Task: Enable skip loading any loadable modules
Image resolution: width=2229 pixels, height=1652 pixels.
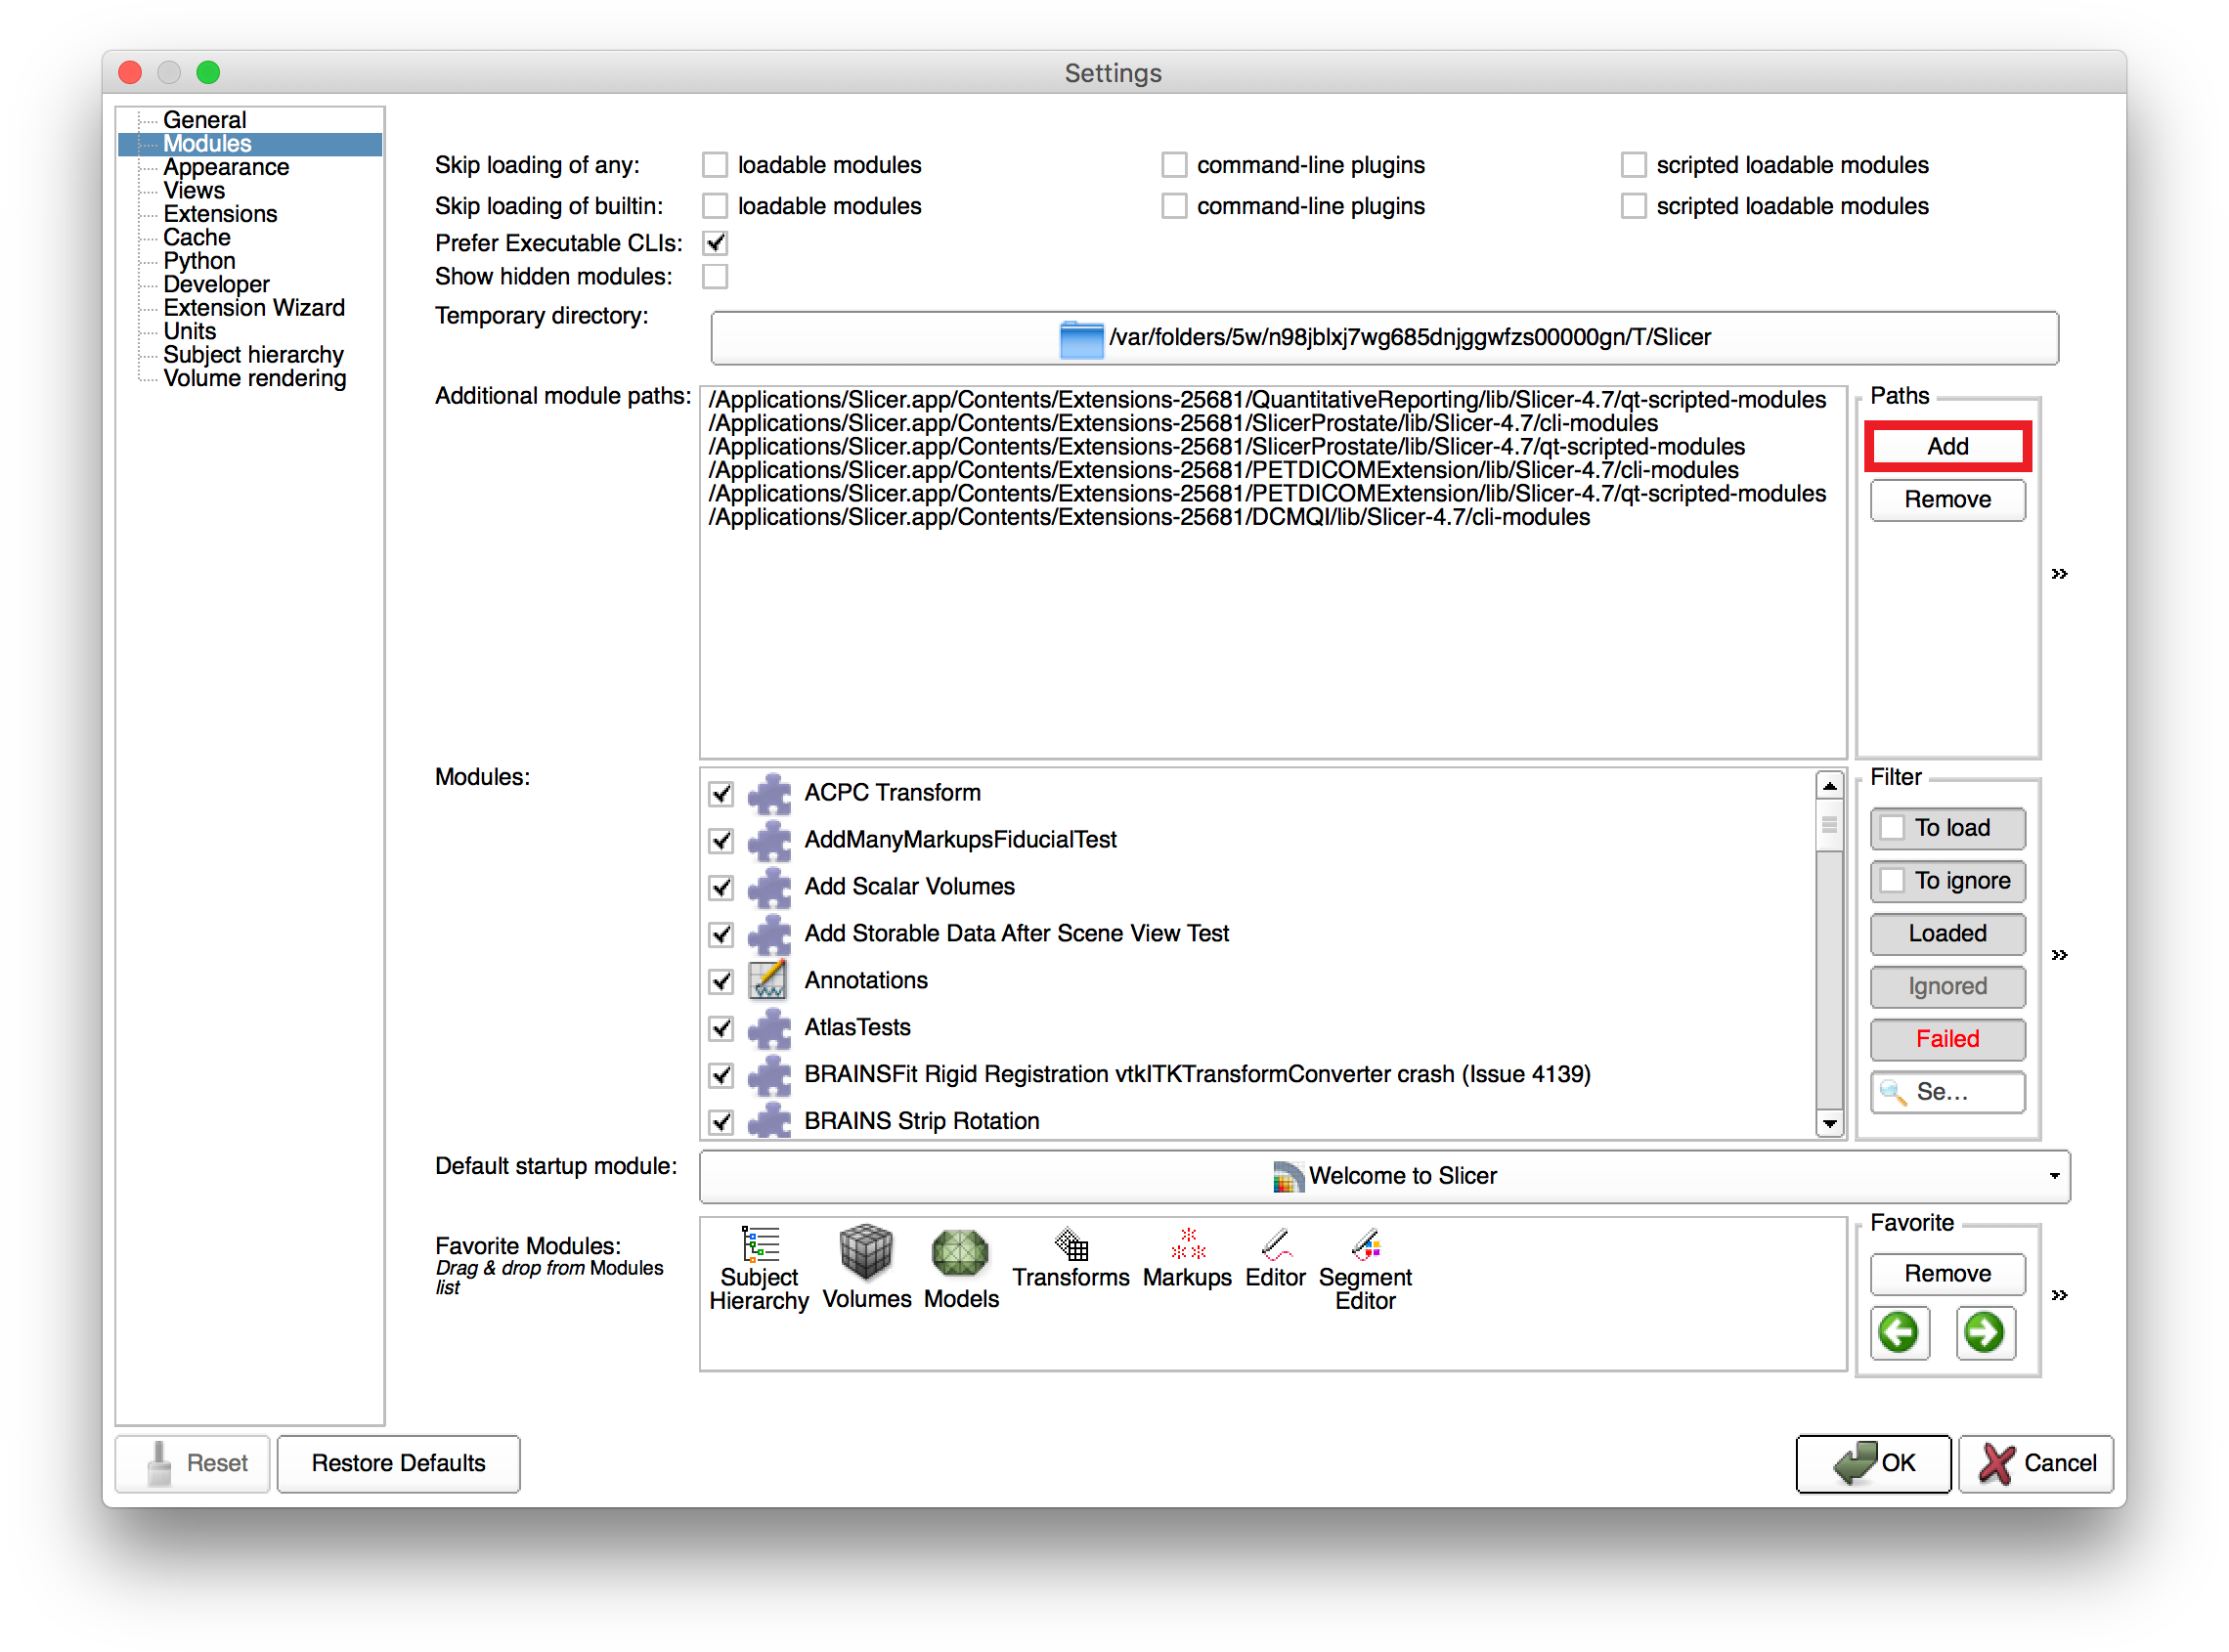Action: (715, 165)
